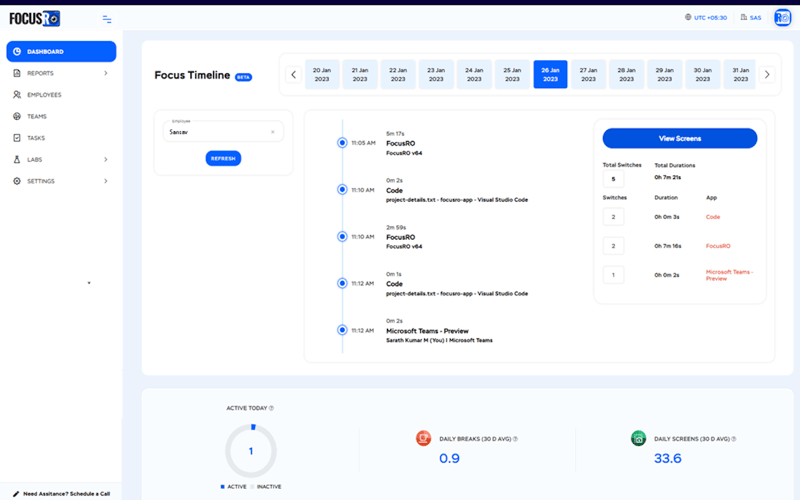
Task: Click the Daily Breaks help icon
Action: coord(515,439)
